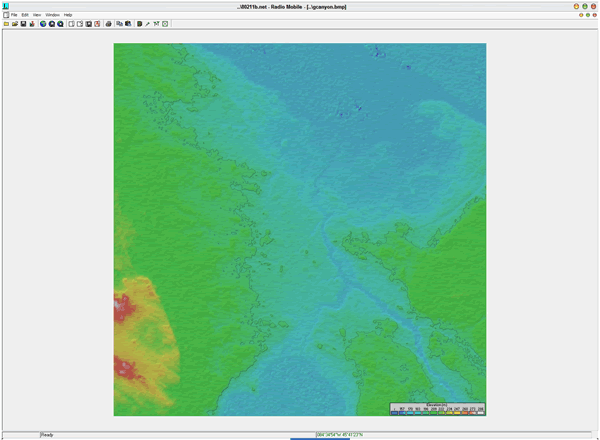
Task: Open the File menu
Action: click(x=14, y=15)
